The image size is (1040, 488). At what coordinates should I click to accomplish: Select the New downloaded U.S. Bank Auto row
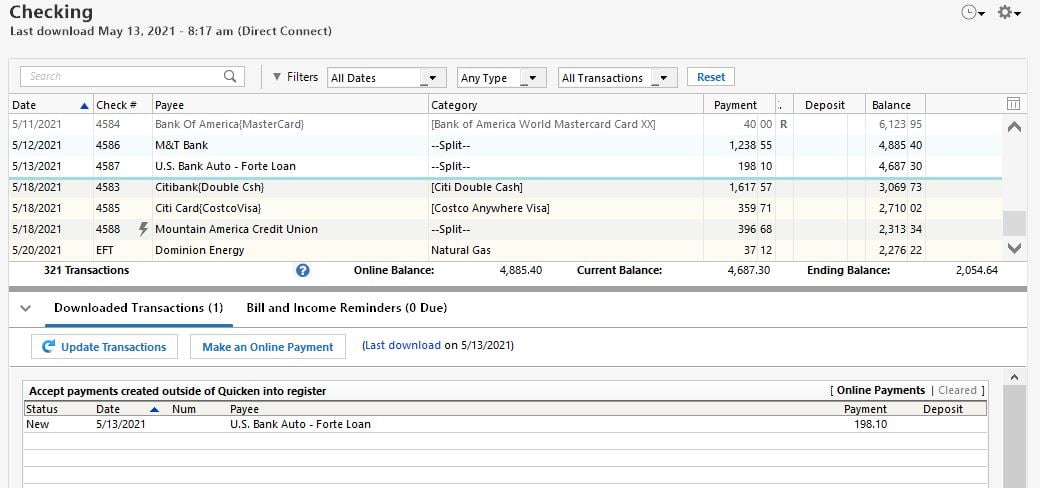[505, 424]
